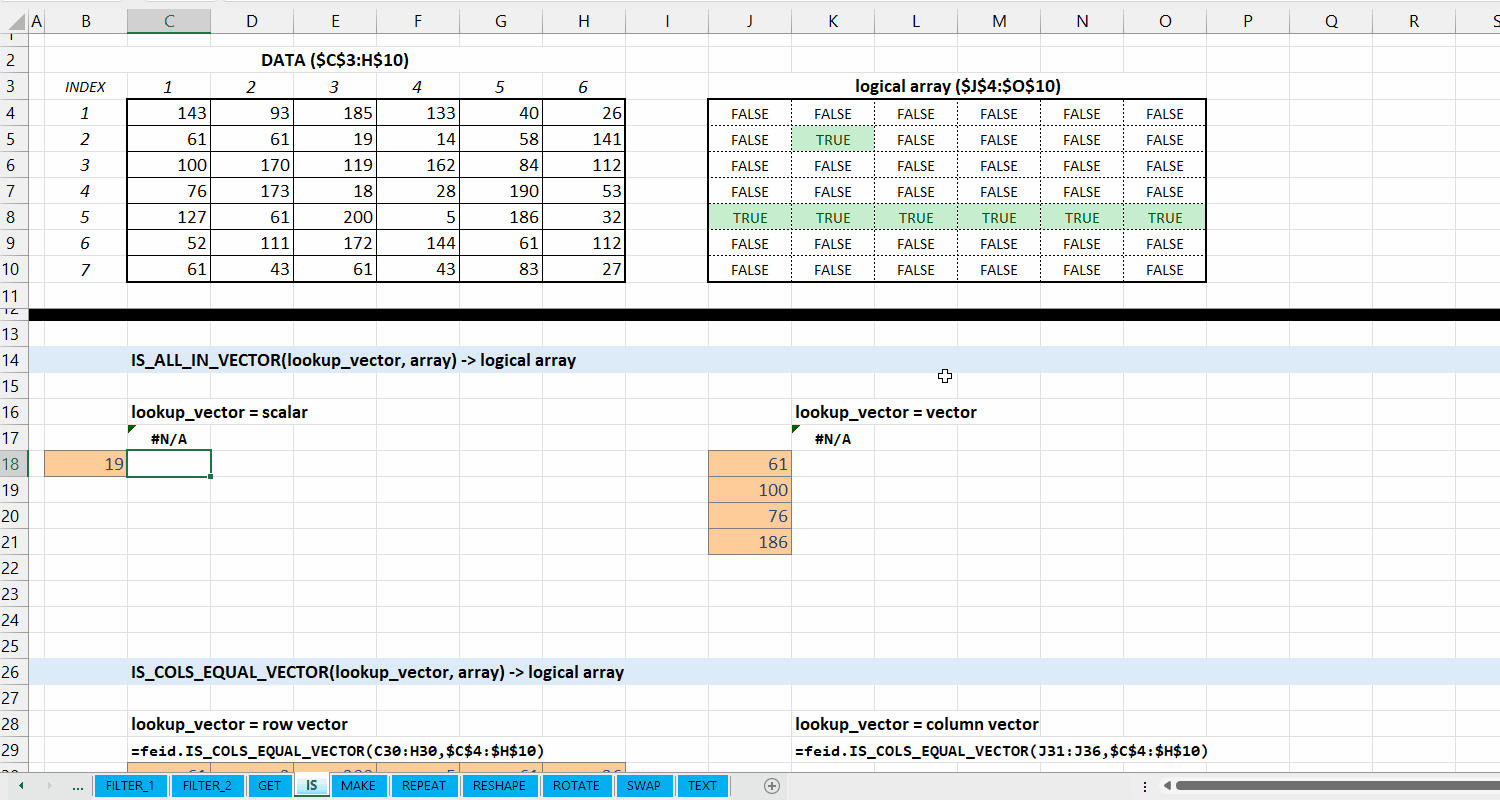1500x800 pixels.
Task: Click the 'IS_ALL_IN_VECTOR' section heading
Action: (x=353, y=360)
